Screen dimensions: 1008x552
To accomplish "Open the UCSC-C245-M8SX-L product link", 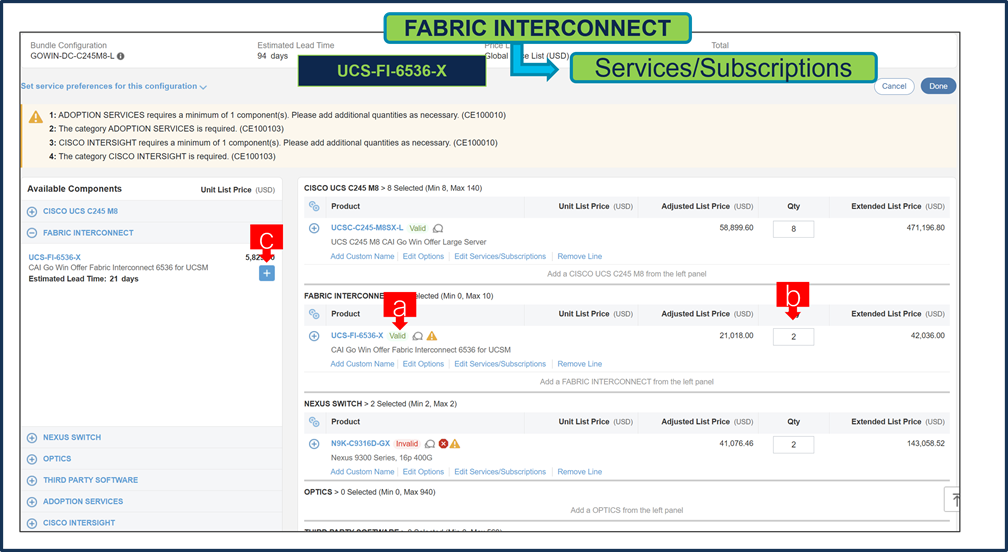I will pyautogui.click(x=367, y=228).
